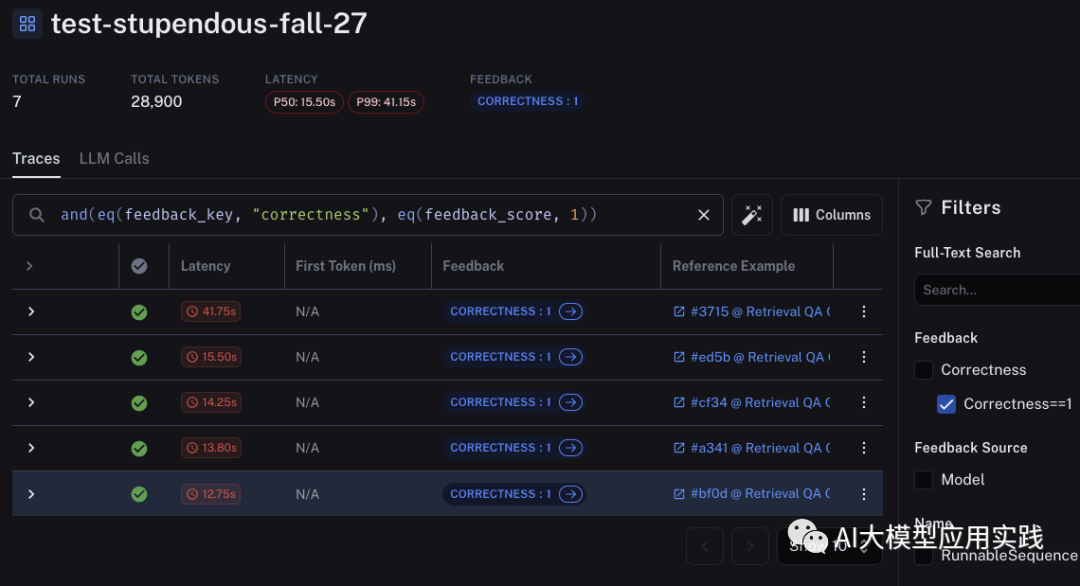Expand all rows via header chevron
1080x586 pixels.
click(x=30, y=266)
